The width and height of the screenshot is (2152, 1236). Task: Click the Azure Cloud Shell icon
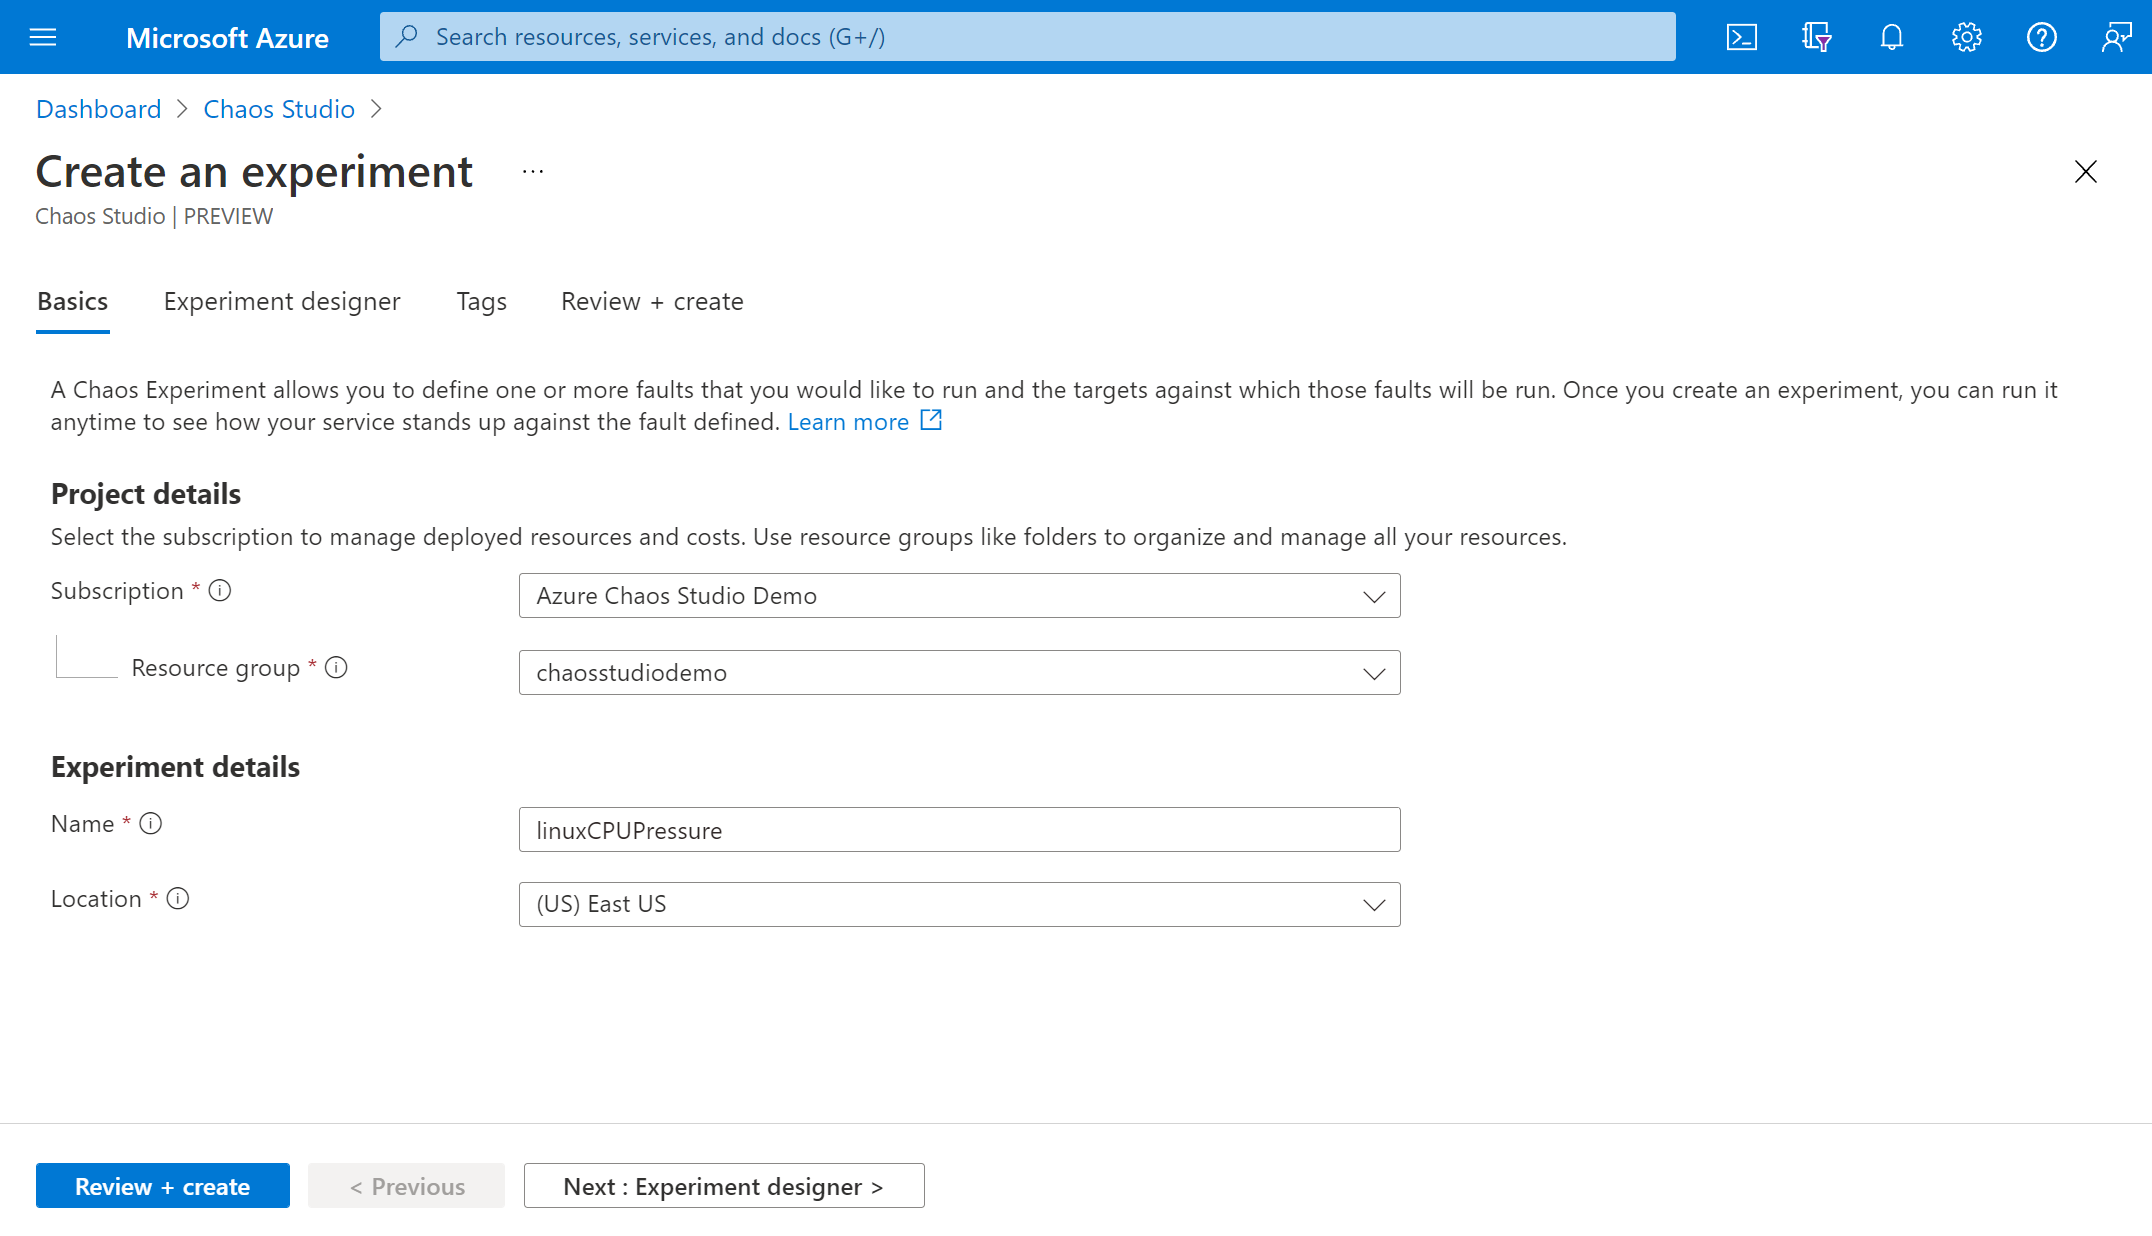1741,37
